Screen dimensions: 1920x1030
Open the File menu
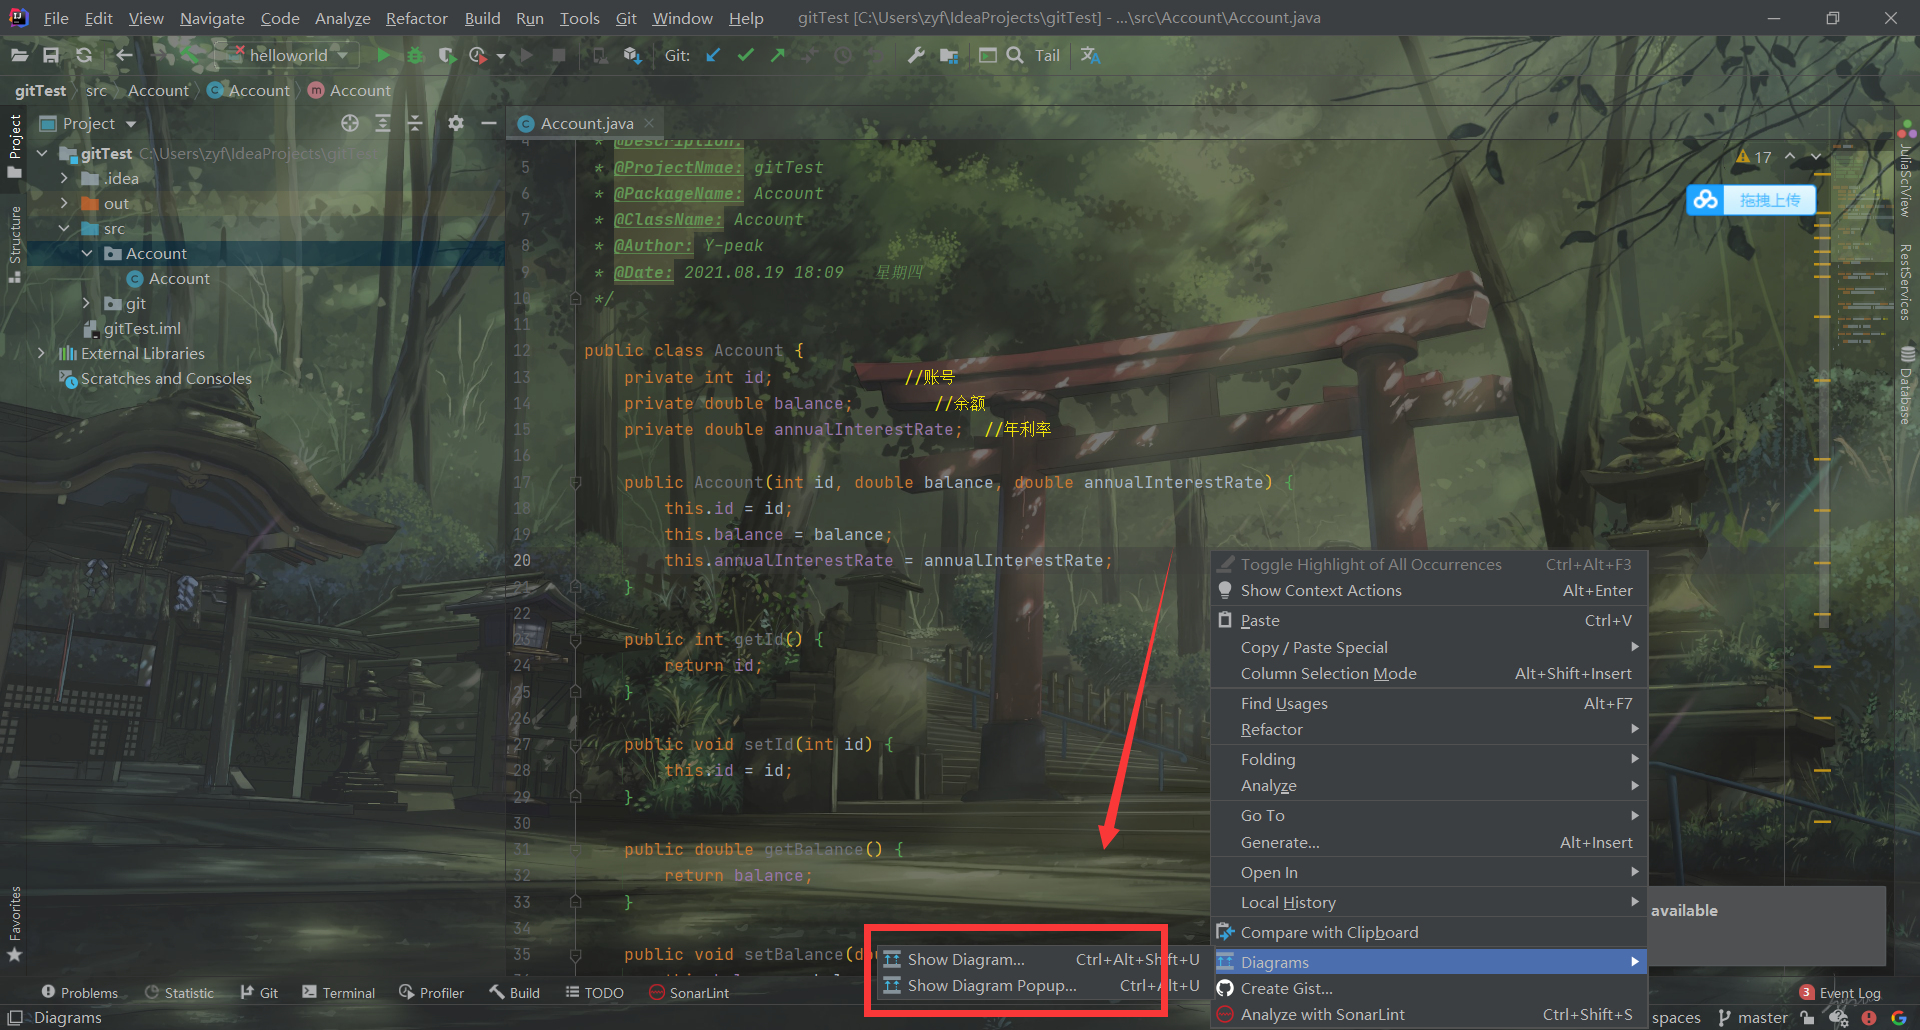(56, 18)
